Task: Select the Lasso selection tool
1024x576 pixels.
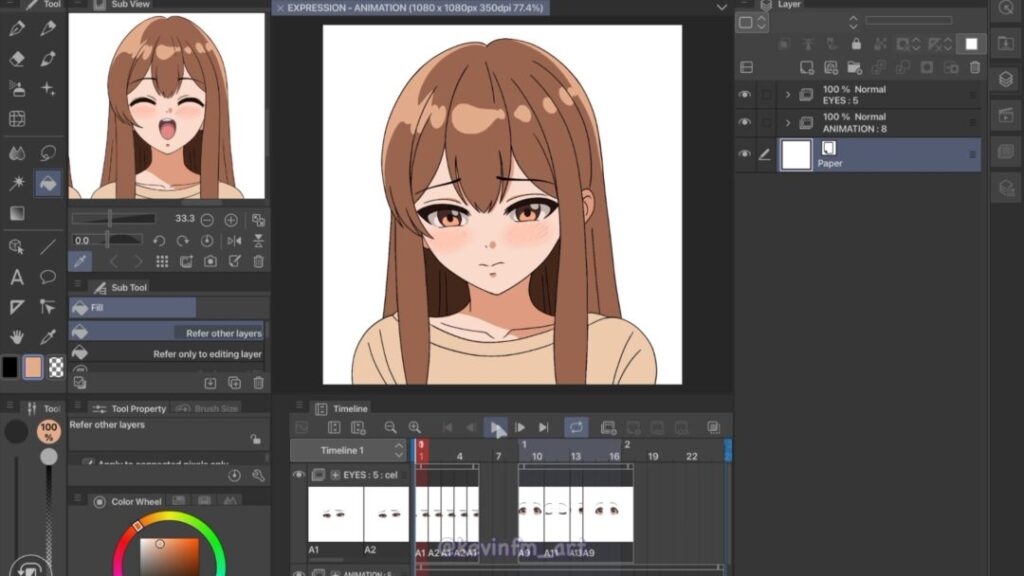Action: click(47, 153)
